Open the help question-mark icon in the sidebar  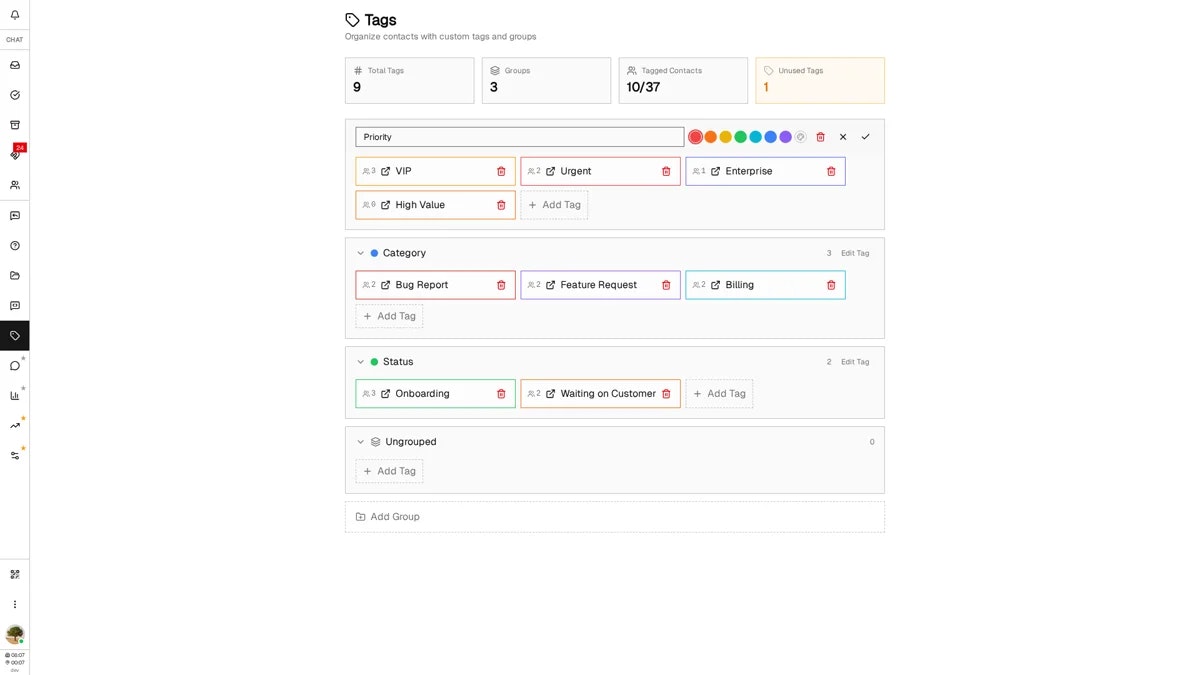(14, 245)
